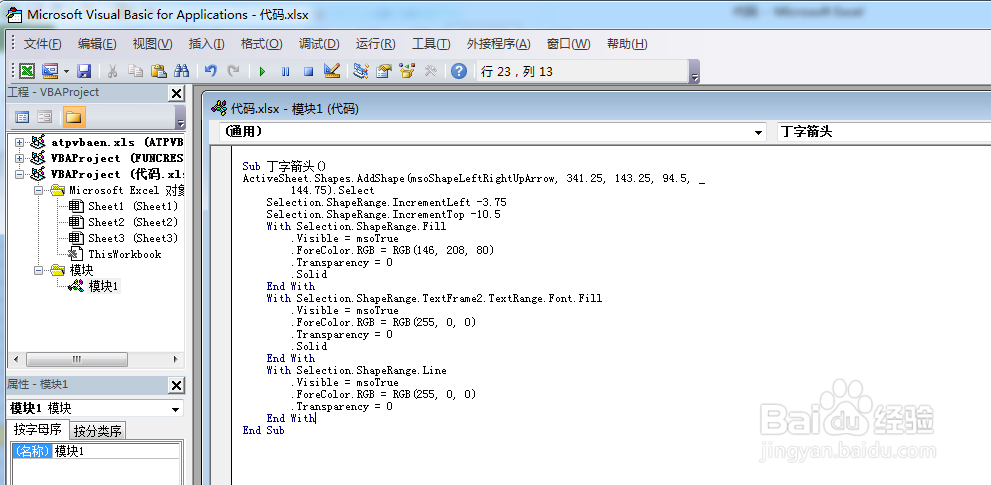Click the (名称) property value field
Image resolution: width=991 pixels, height=485 pixels.
pyautogui.click(x=117, y=451)
